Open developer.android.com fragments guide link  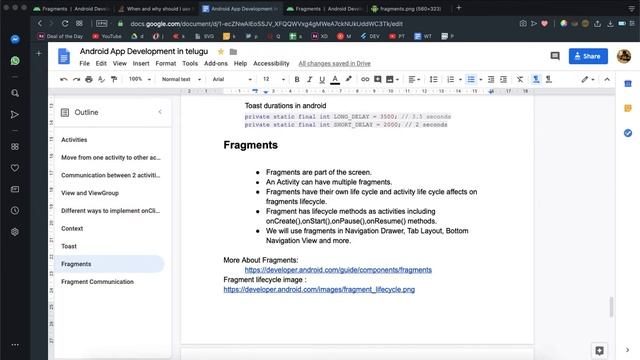[338, 270]
